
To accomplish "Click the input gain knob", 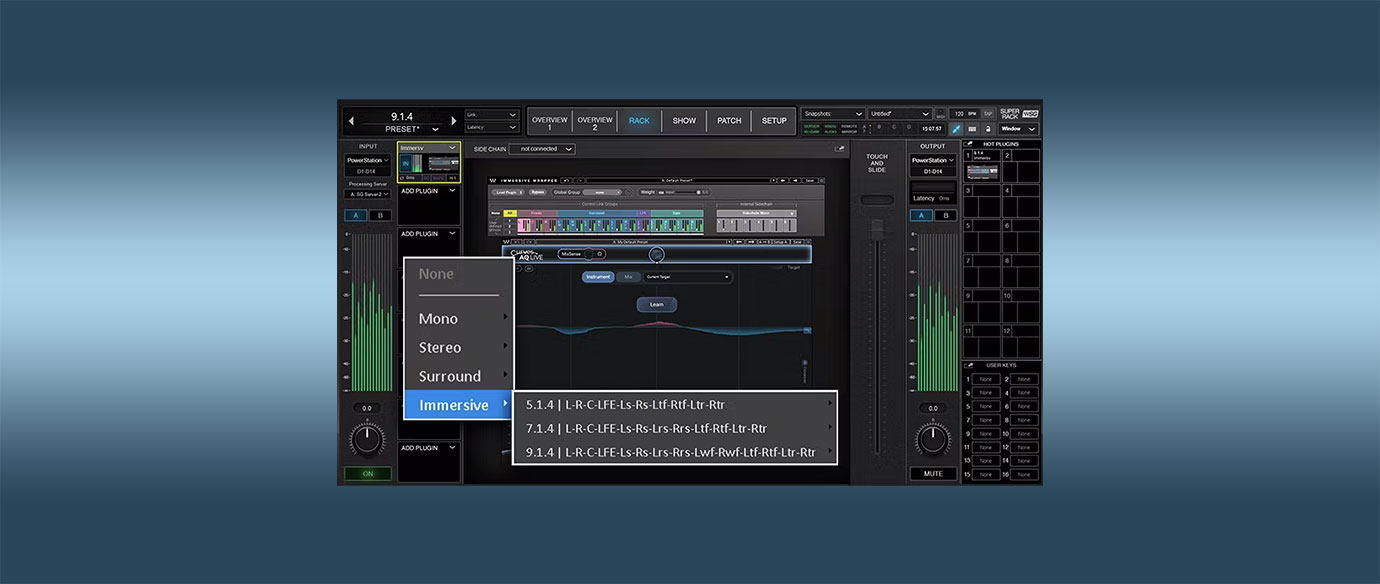I will tap(367, 439).
